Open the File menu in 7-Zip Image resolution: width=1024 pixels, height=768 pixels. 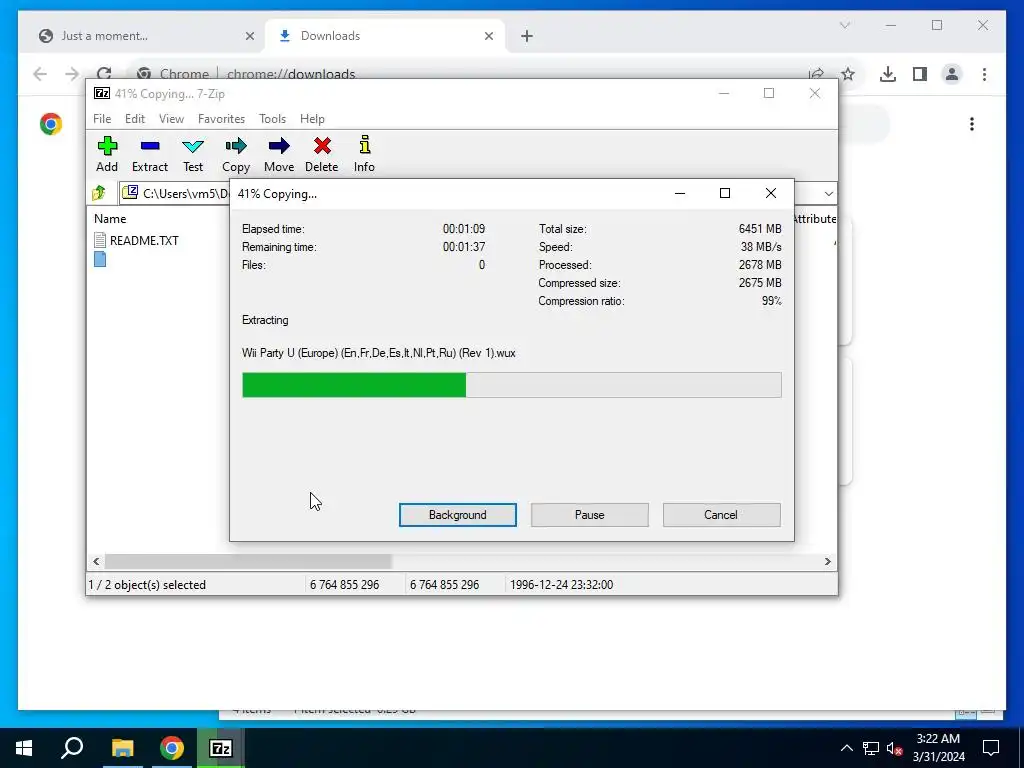(x=102, y=119)
